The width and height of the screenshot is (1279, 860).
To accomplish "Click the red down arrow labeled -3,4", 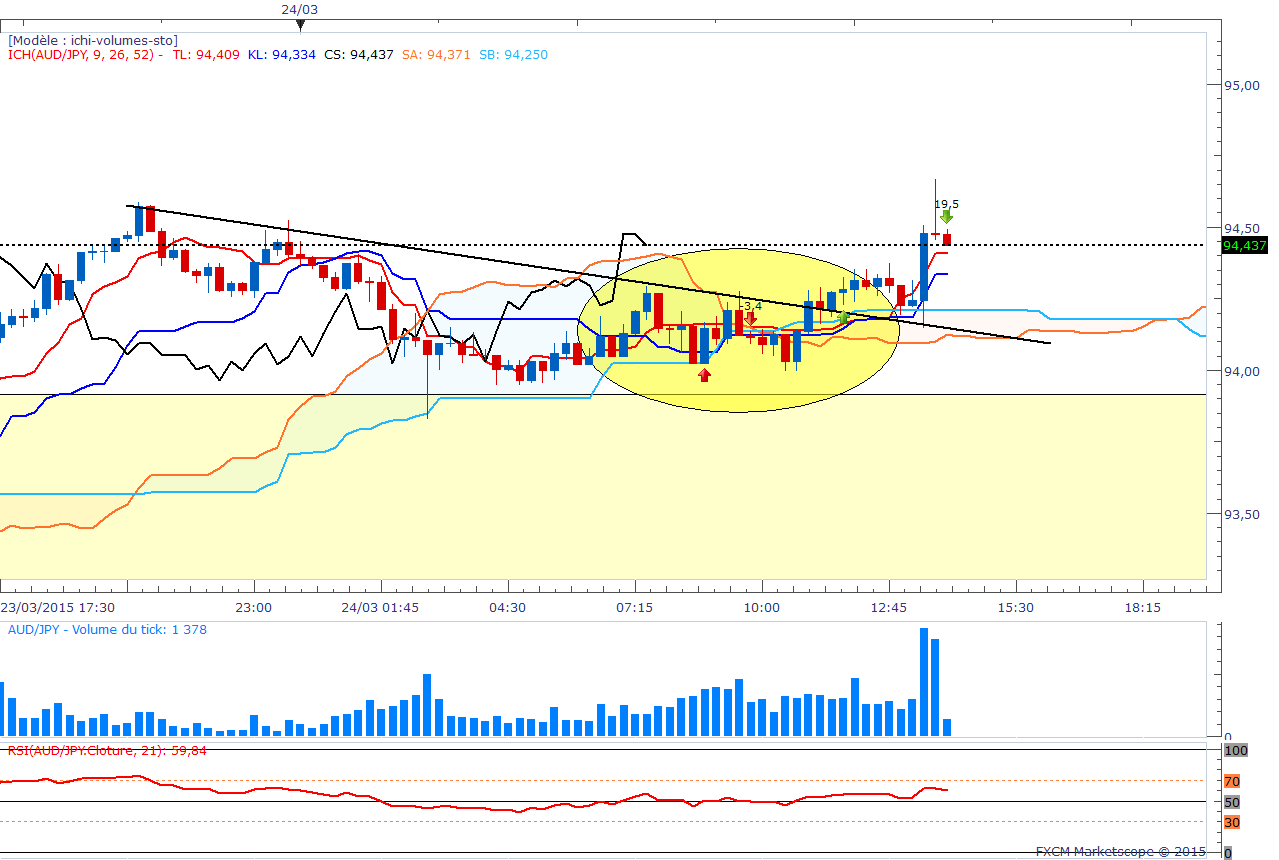I will tap(750, 319).
